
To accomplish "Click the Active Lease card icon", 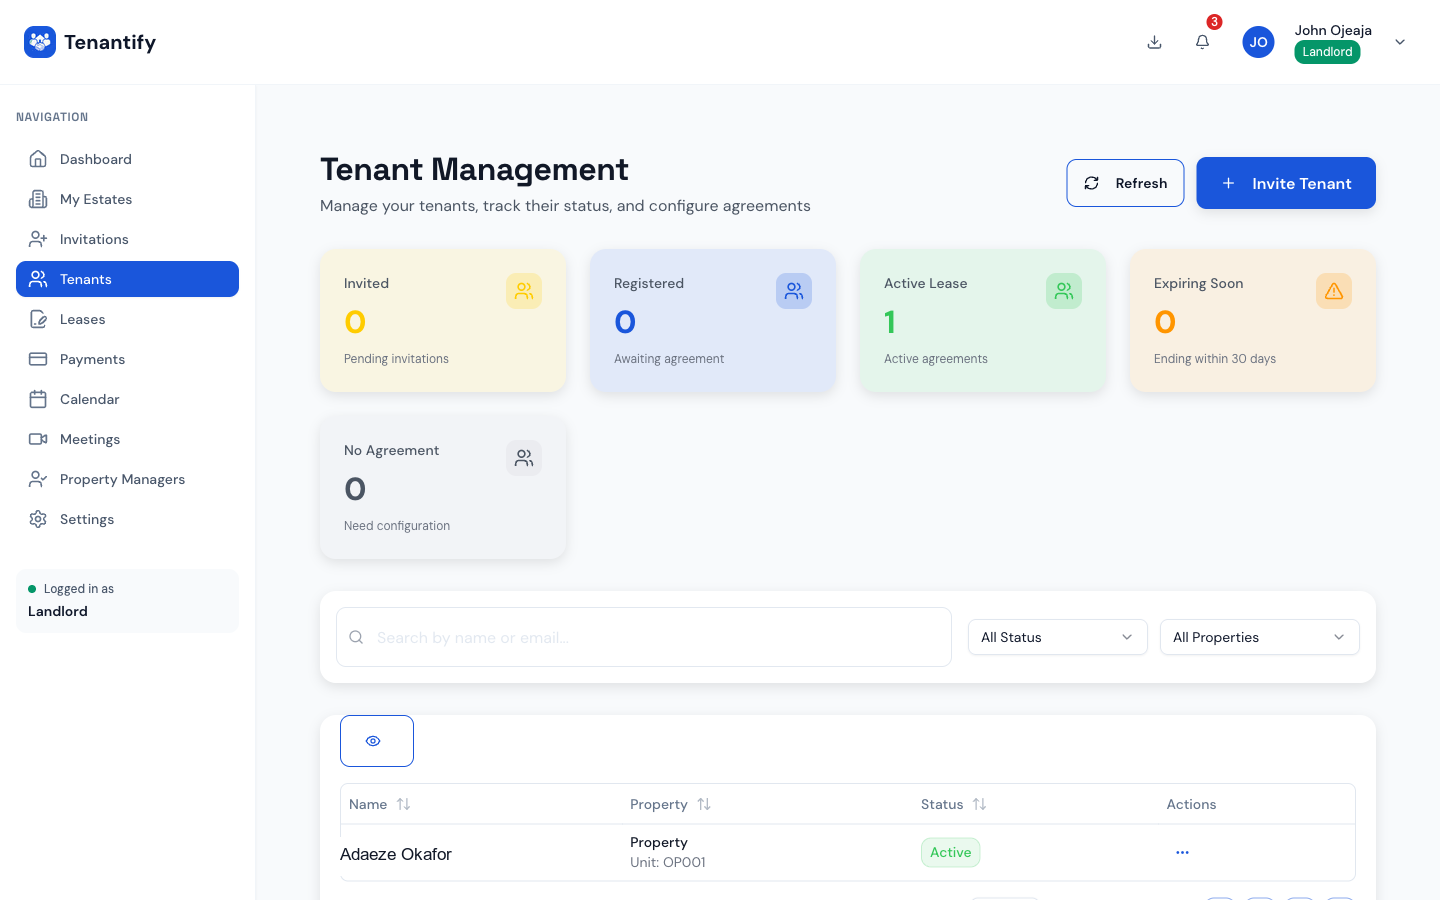I will [x=1064, y=291].
